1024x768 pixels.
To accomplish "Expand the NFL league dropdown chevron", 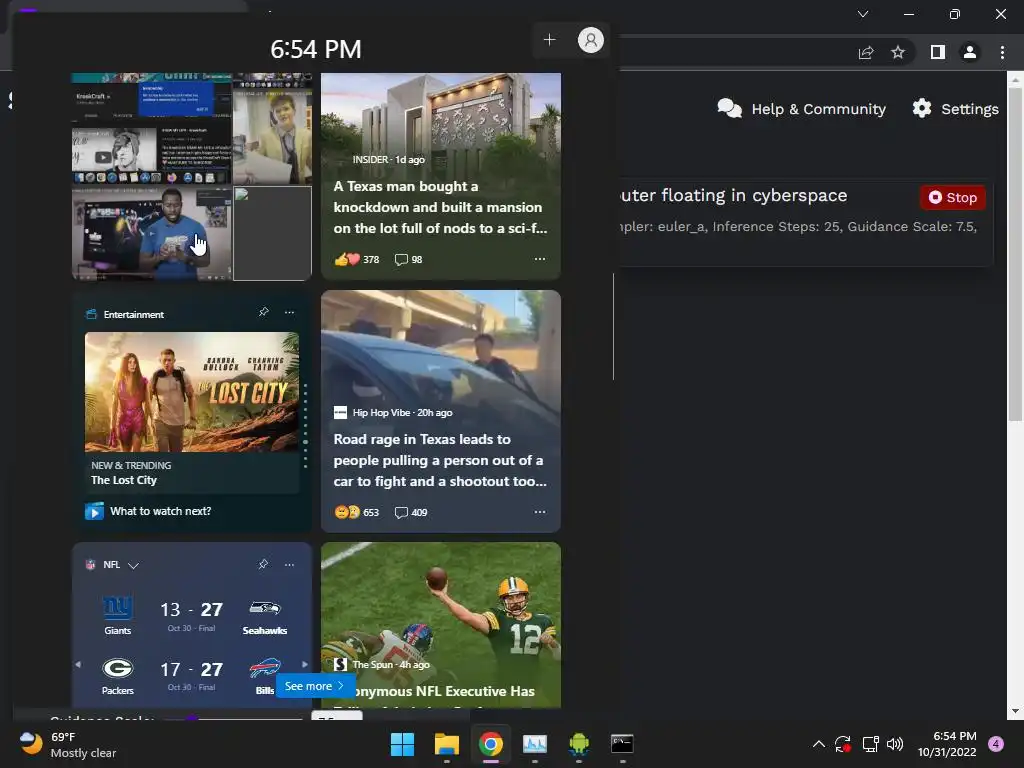I will (x=133, y=565).
